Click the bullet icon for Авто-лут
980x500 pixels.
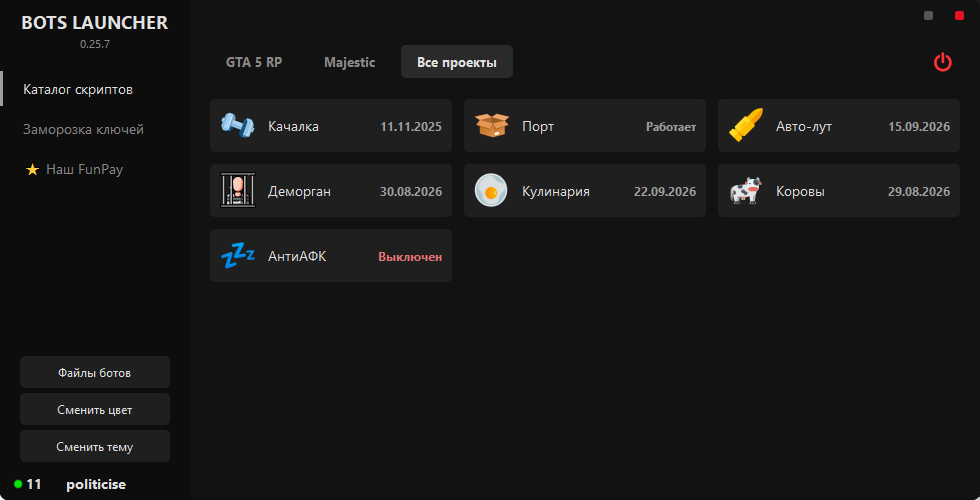click(745, 126)
